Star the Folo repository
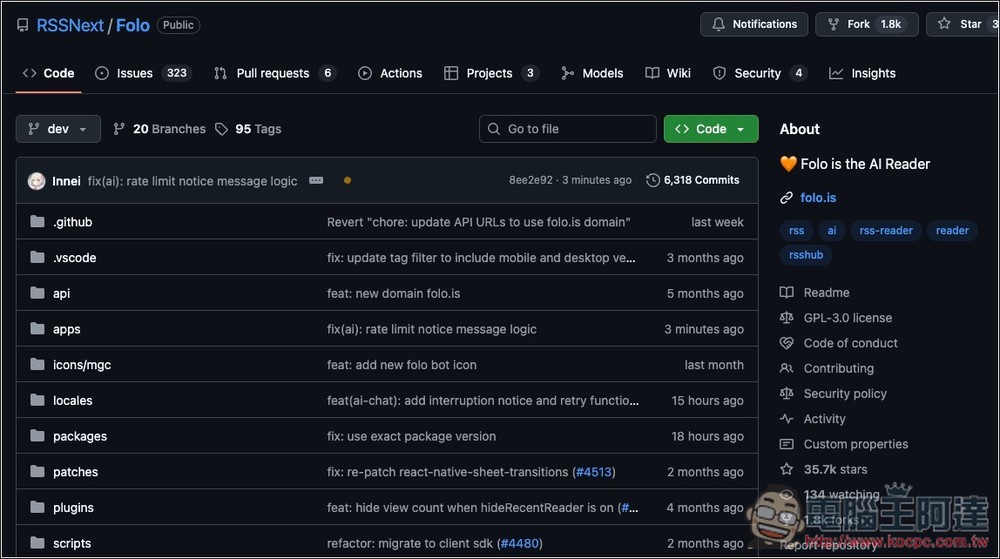Image resolution: width=1000 pixels, height=559 pixels. [x=960, y=24]
